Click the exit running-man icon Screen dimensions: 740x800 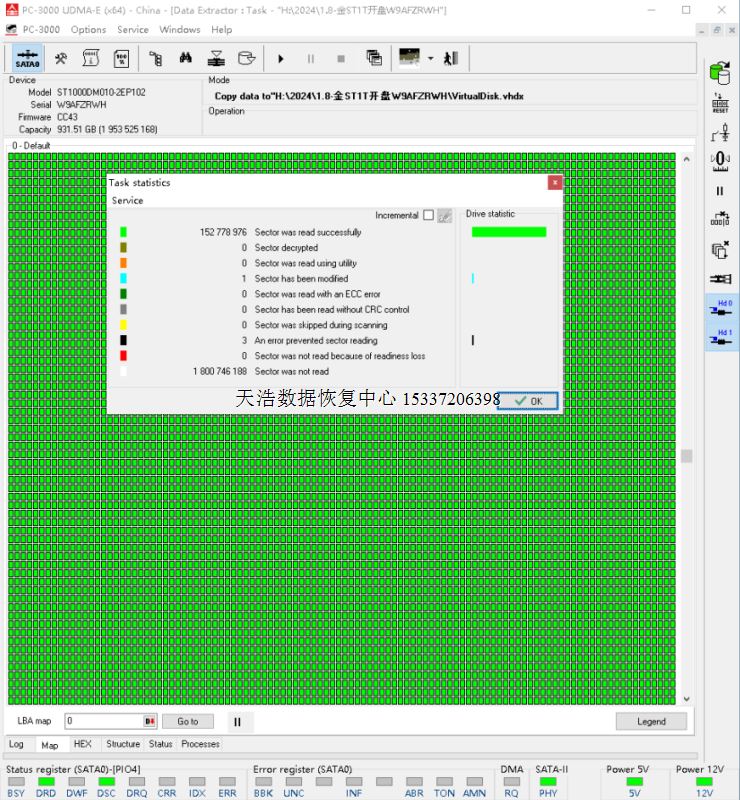coord(451,58)
